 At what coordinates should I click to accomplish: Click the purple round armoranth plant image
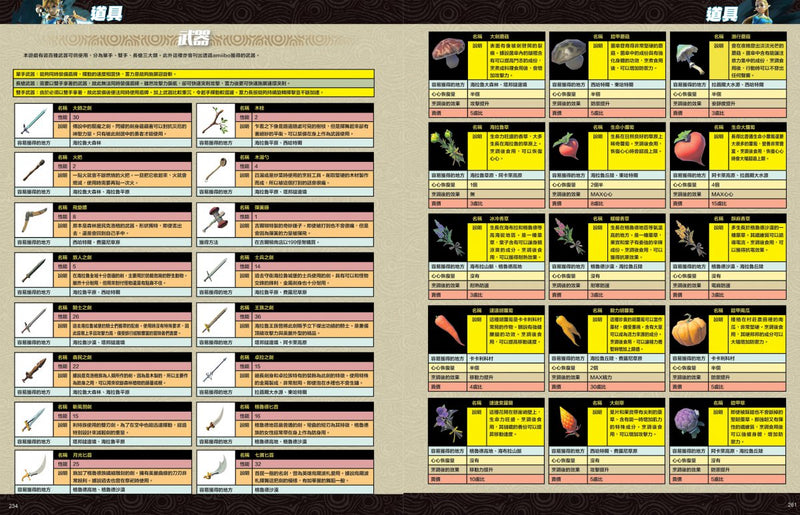(x=689, y=423)
